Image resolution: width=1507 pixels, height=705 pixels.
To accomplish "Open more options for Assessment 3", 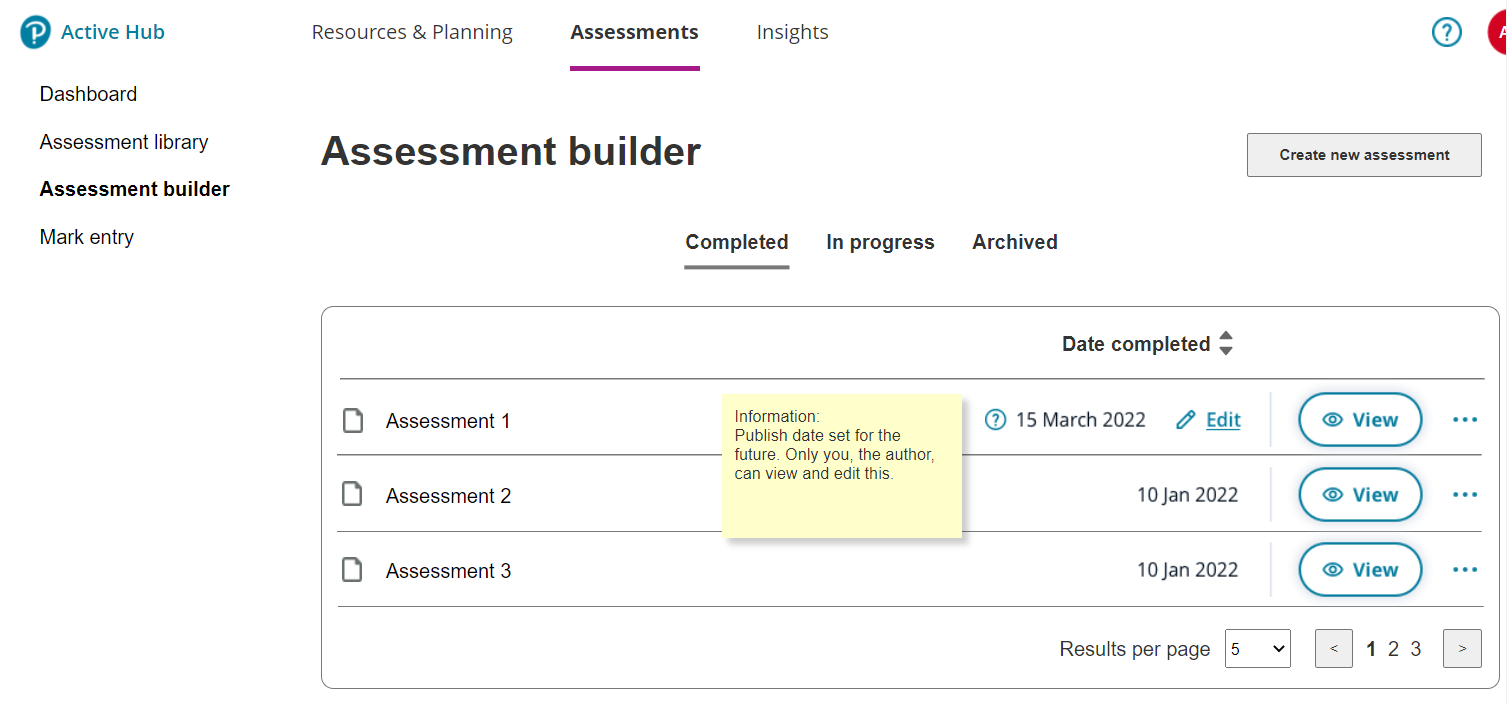I will 1464,569.
